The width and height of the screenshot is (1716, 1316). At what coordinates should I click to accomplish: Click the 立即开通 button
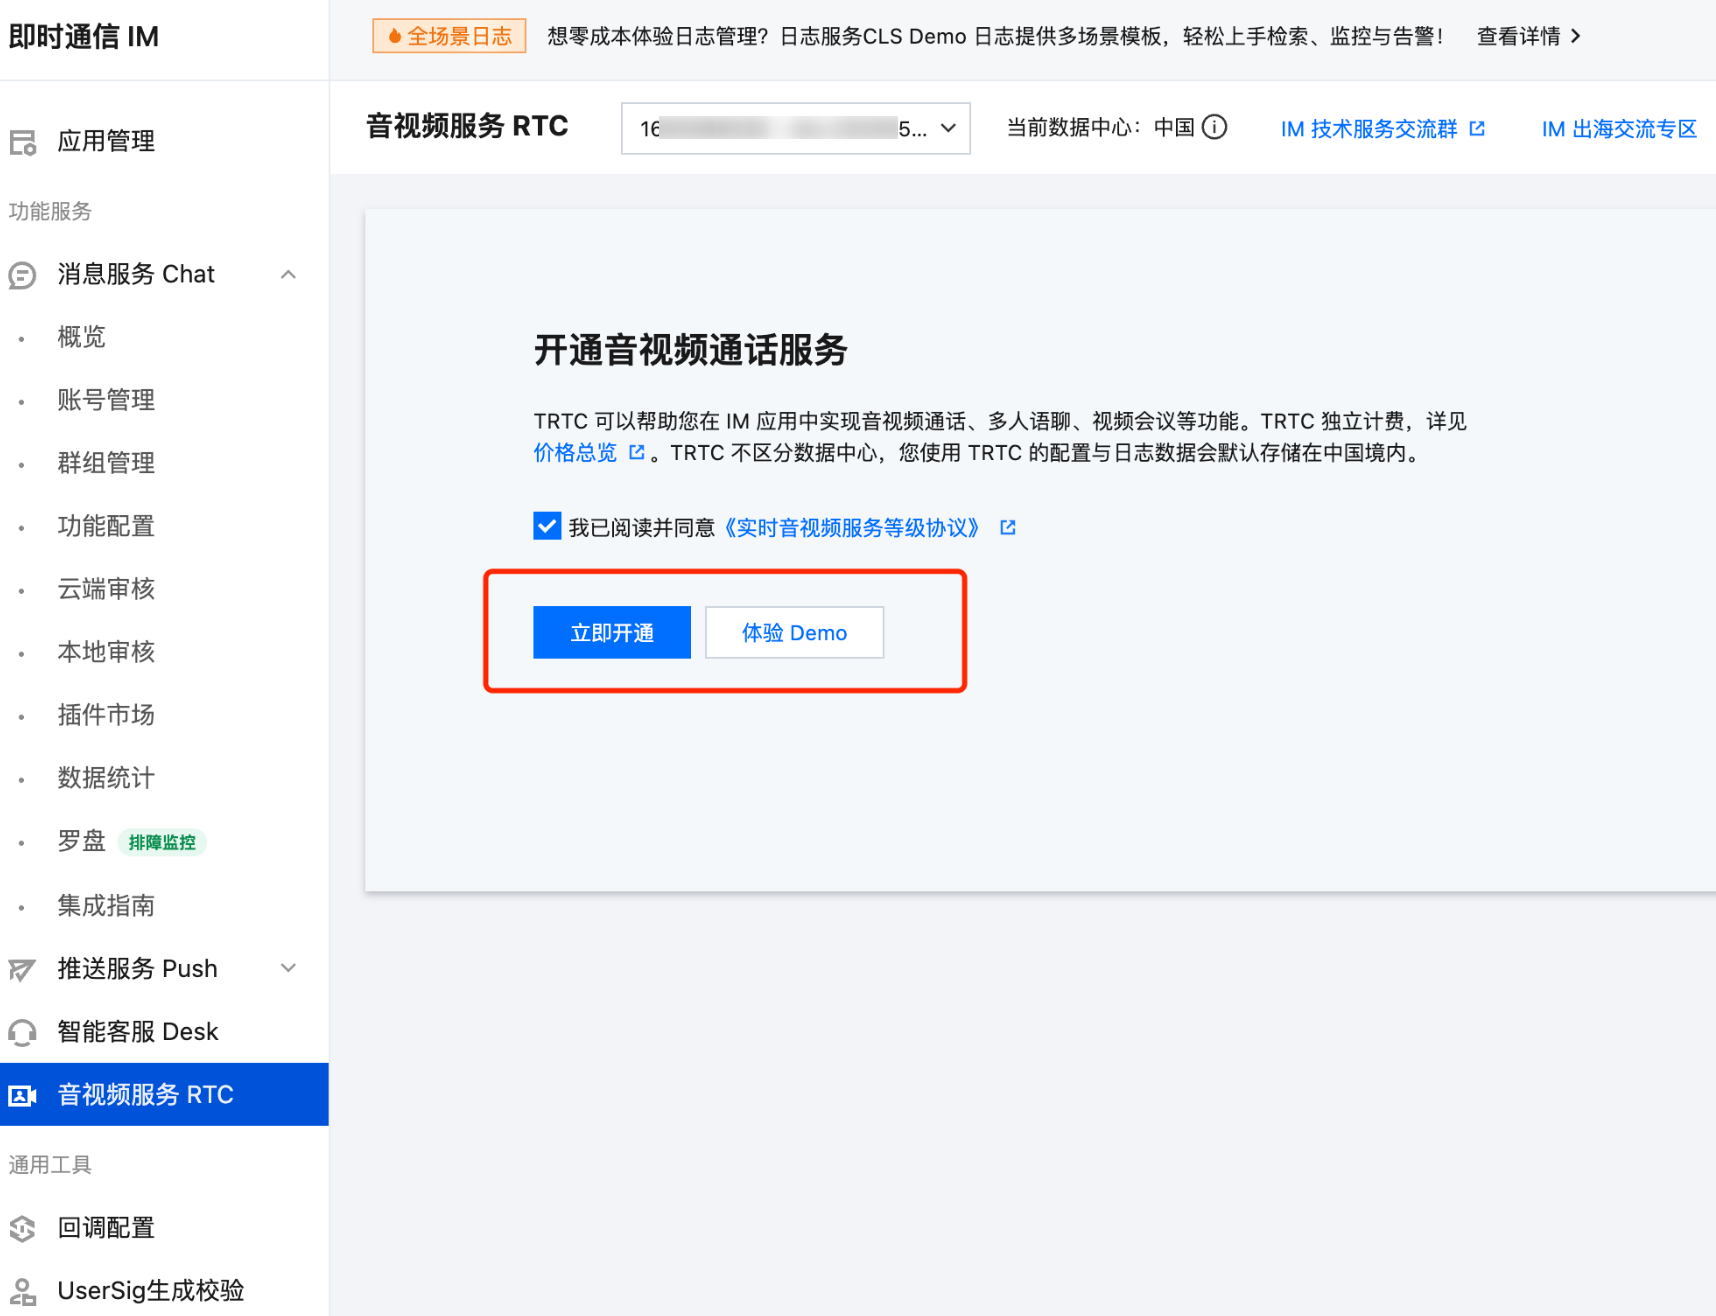tap(612, 632)
